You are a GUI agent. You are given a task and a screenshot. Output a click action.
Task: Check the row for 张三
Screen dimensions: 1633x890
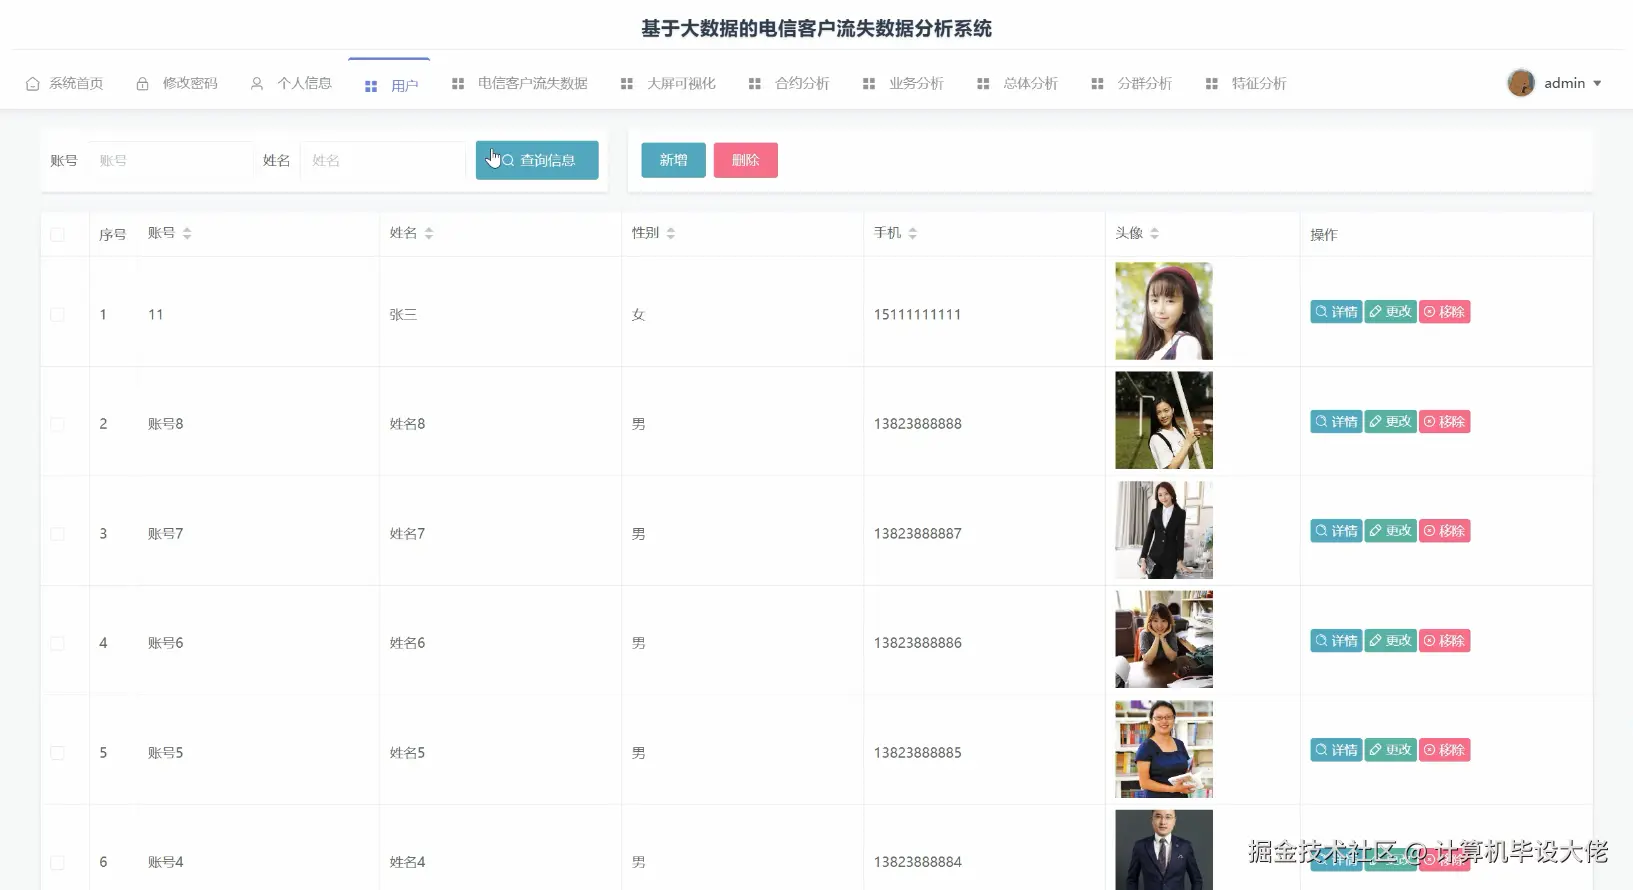click(57, 315)
